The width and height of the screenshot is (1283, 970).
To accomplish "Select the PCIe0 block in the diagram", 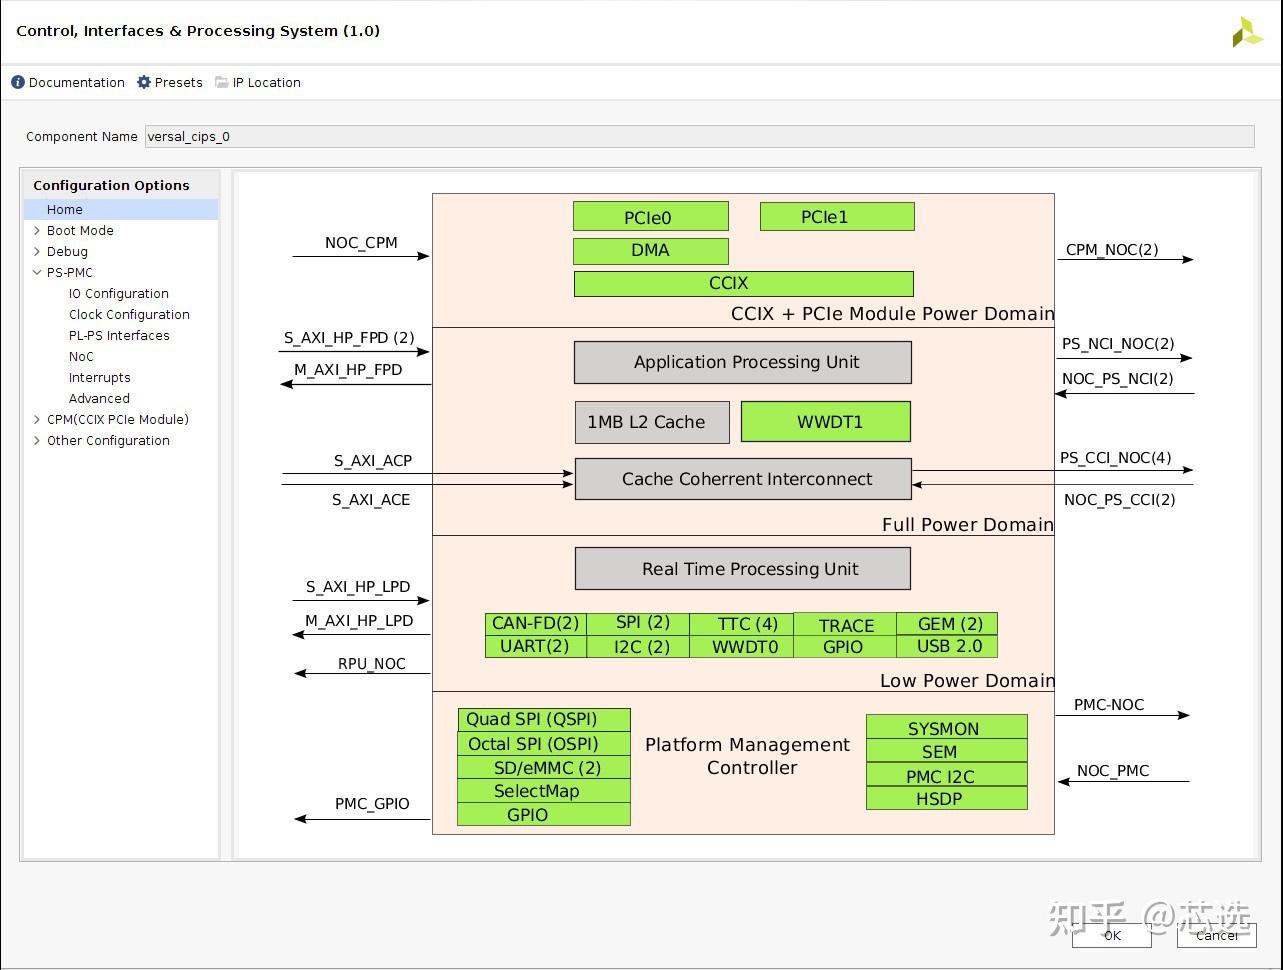I will pos(650,216).
